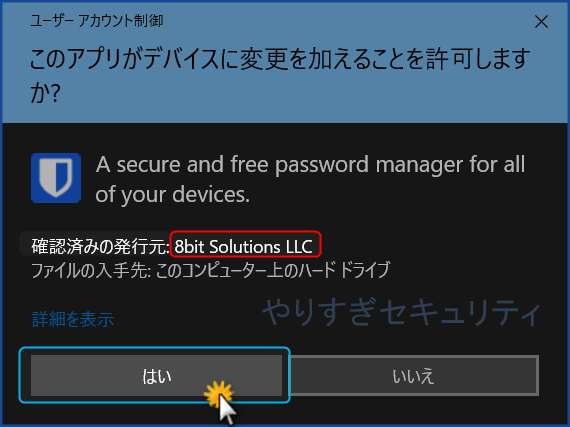Click the 確認済みの発行元 label

pos(101,246)
